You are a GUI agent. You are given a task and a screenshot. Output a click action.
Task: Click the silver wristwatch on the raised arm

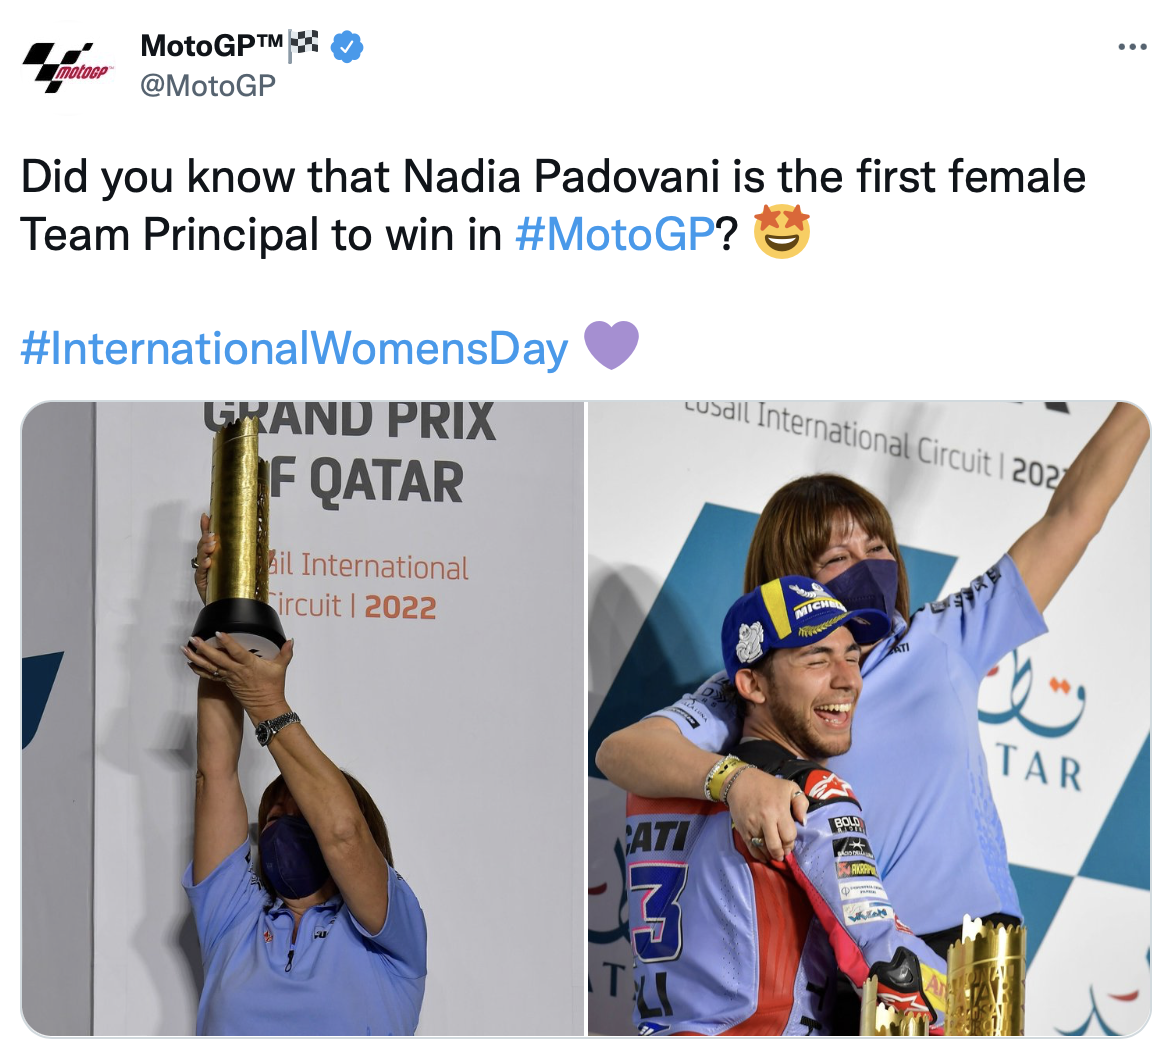[x=277, y=727]
